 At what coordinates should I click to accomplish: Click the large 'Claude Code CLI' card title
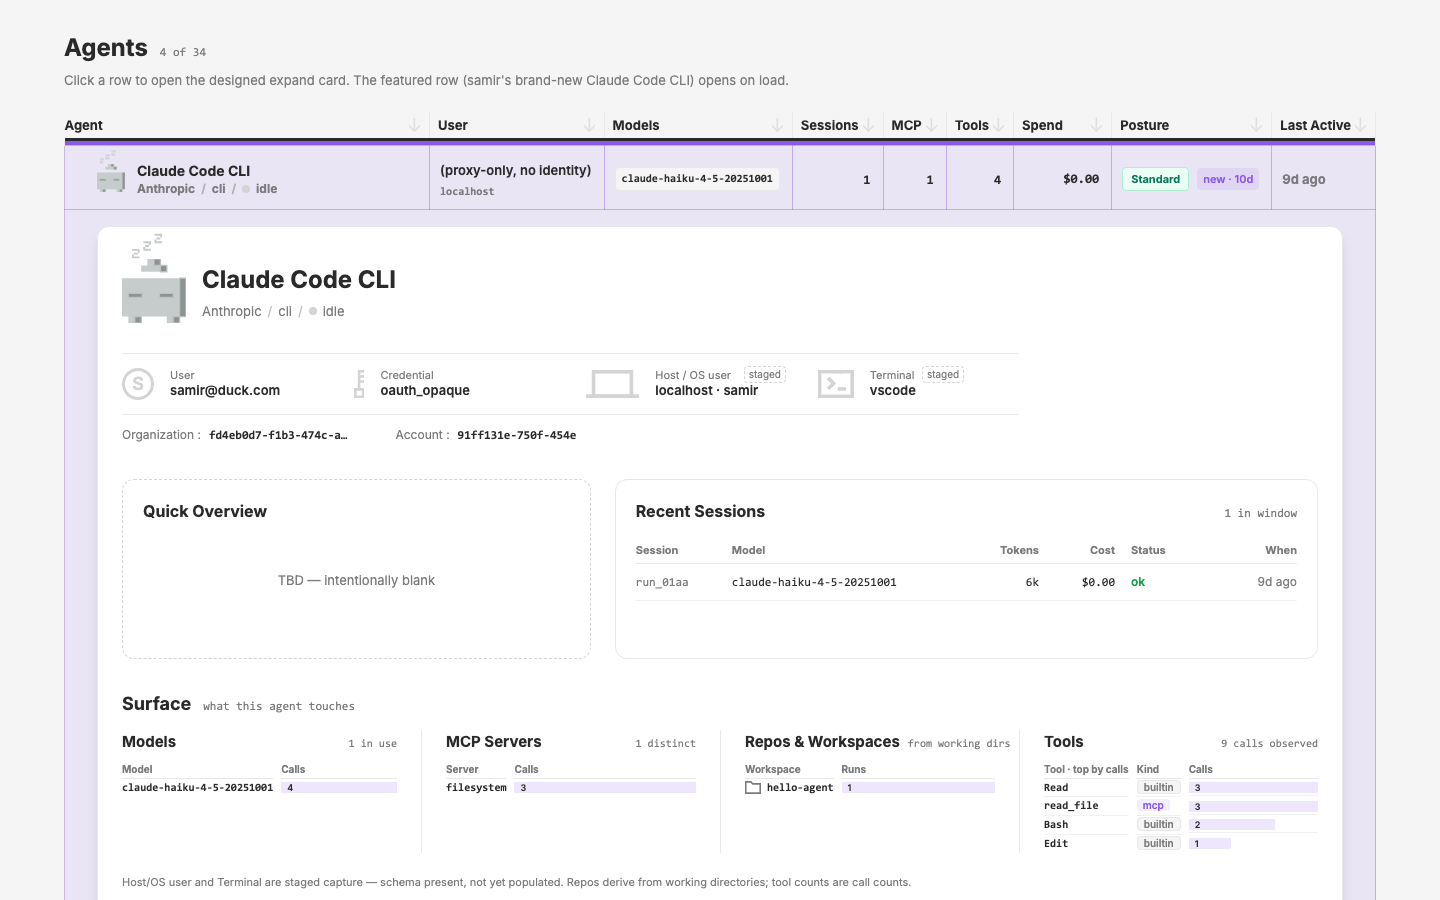(x=299, y=280)
